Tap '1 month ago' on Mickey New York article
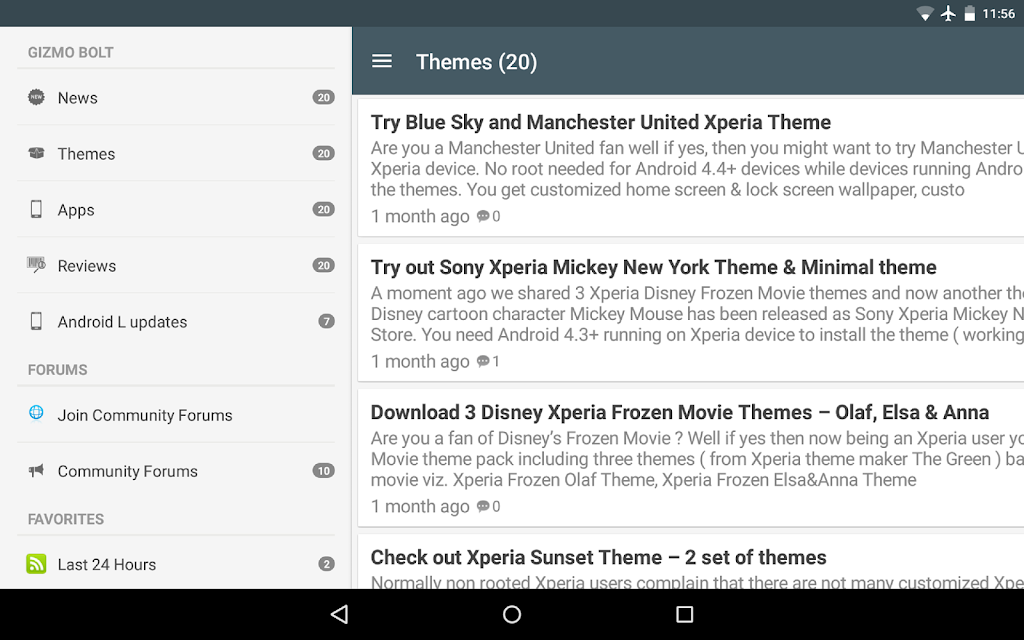 tap(420, 361)
